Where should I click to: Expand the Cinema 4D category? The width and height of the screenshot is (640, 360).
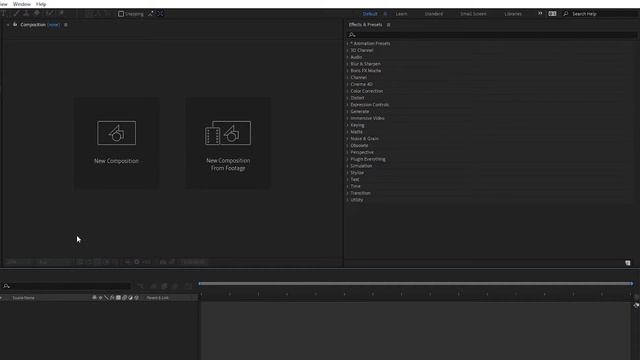(348, 84)
